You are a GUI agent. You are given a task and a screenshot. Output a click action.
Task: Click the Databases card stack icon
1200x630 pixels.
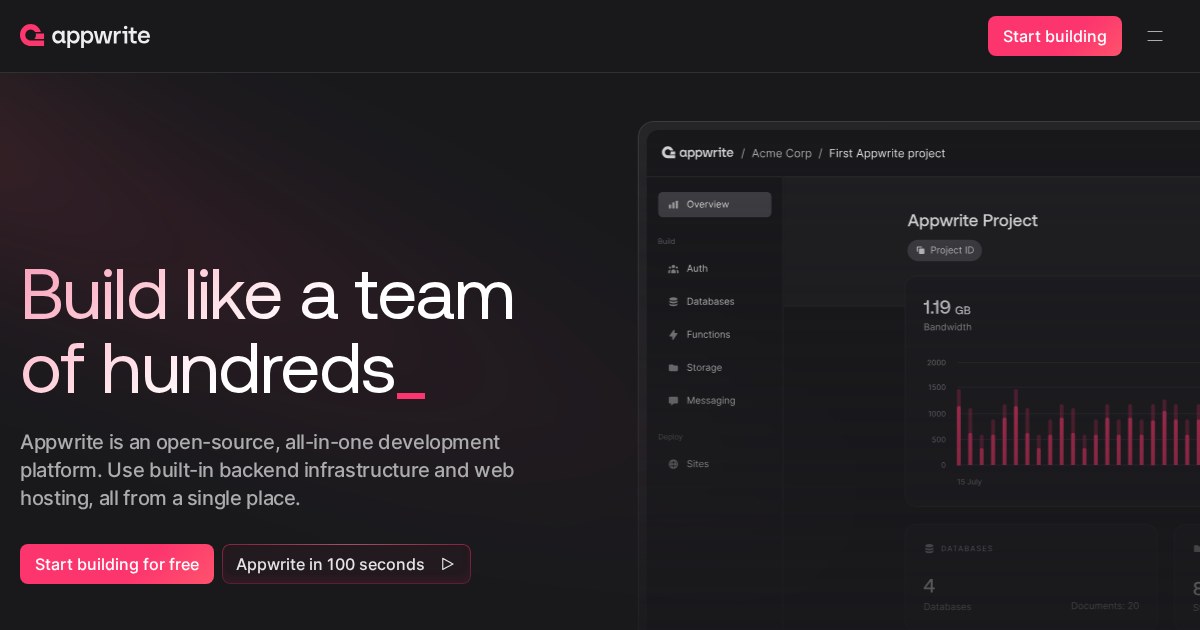(929, 549)
